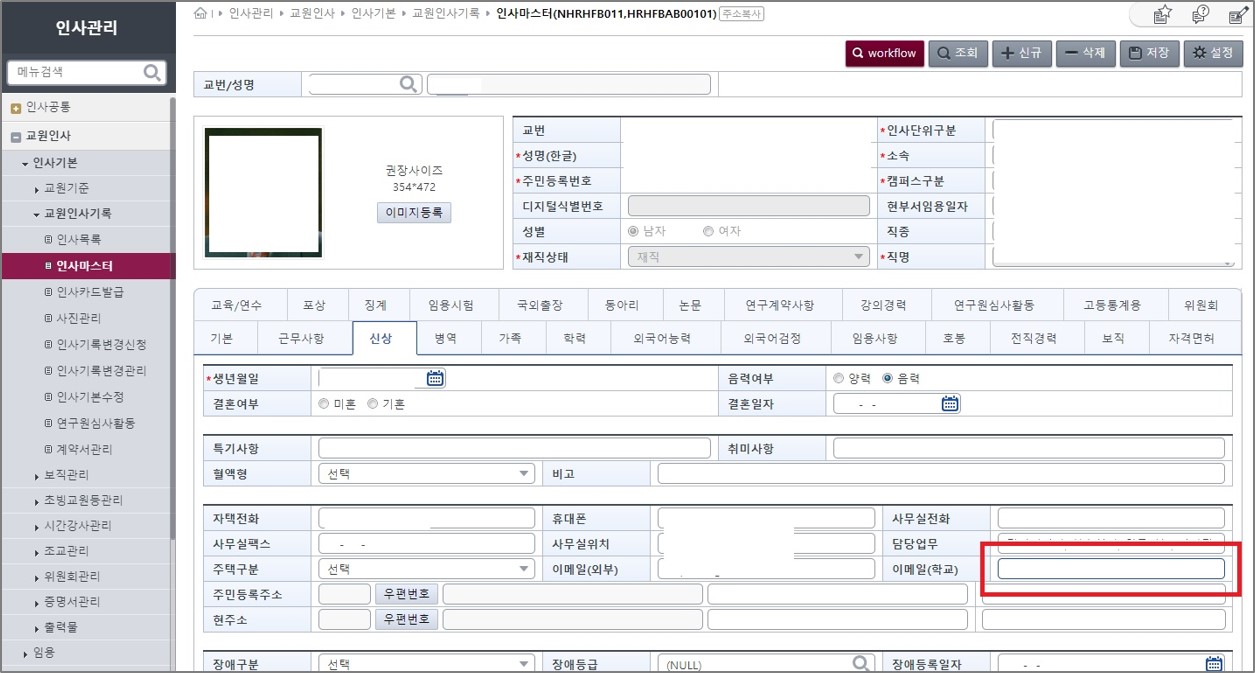
Task: Click the search icon in the 교번/성명 field
Action: [408, 85]
